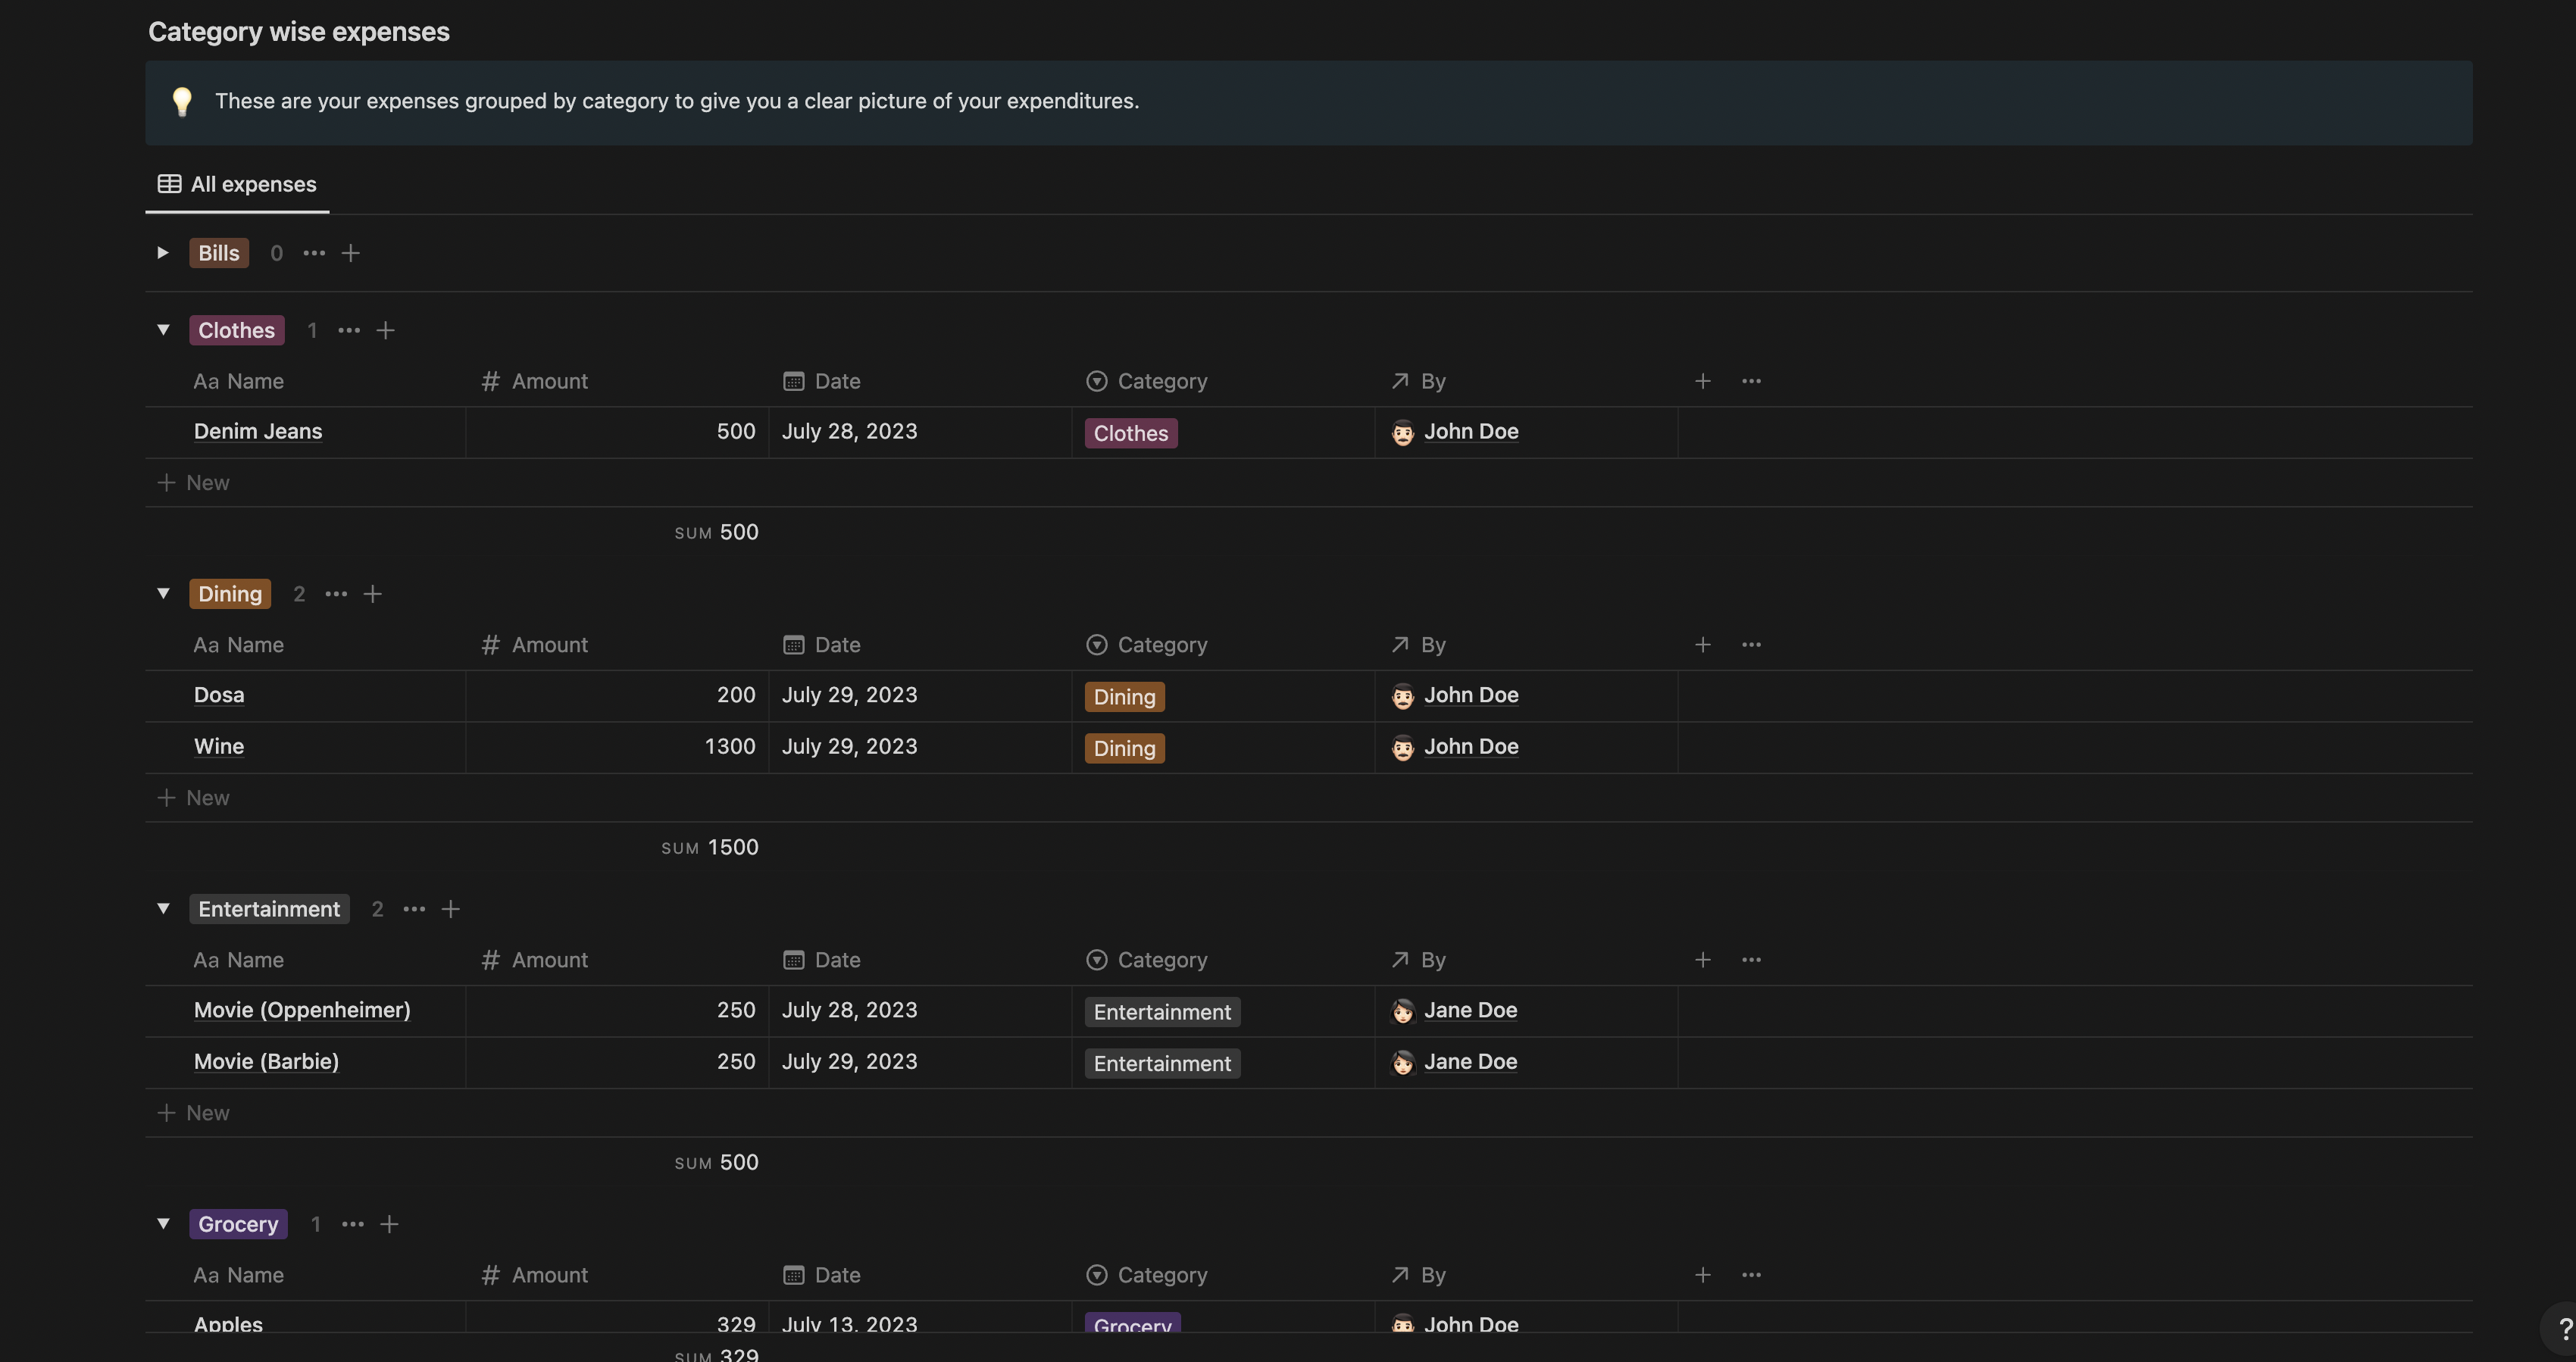Collapse the Clothes group
Screen dimensions: 2576x1362
[163, 330]
